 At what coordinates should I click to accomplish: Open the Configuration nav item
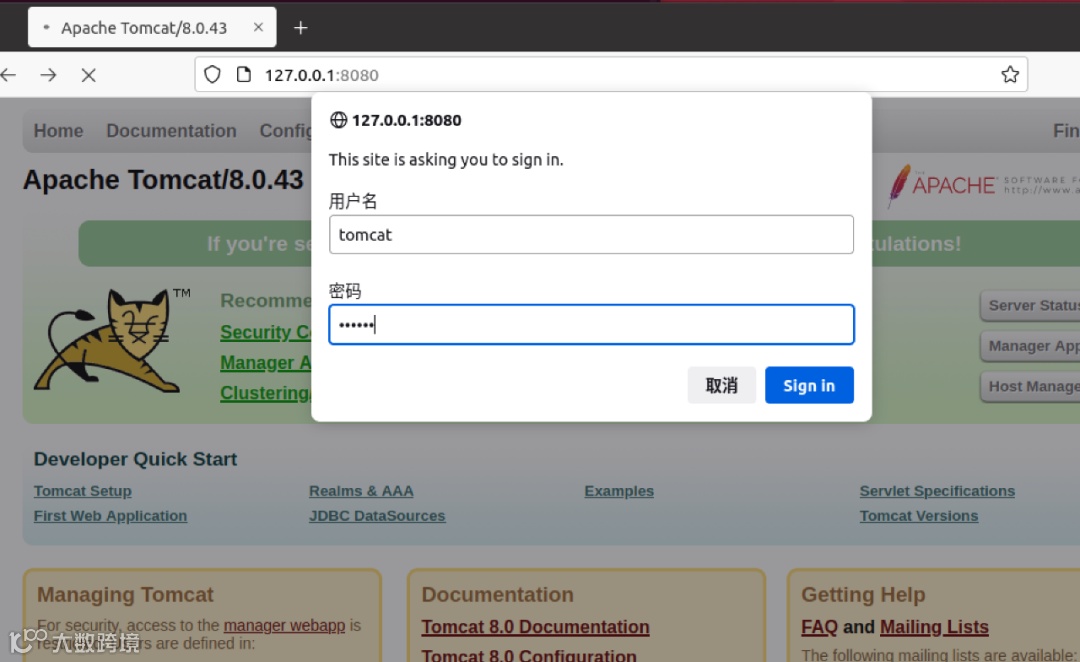click(x=285, y=131)
